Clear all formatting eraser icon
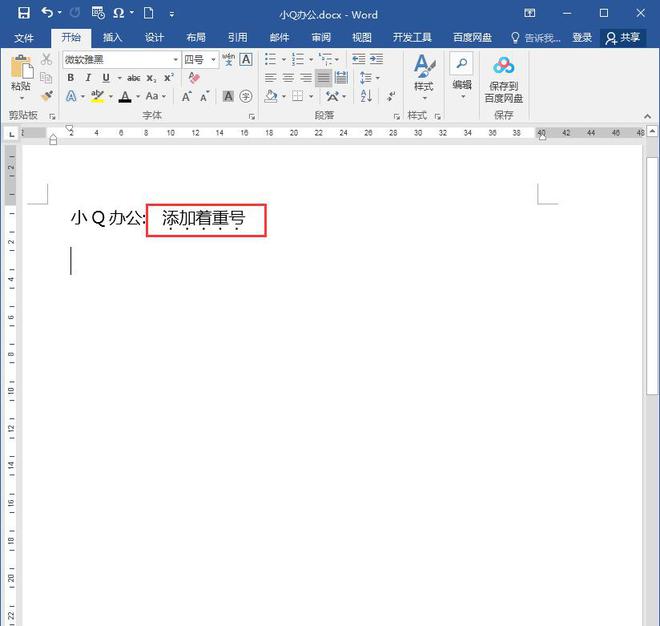Image resolution: width=660 pixels, height=626 pixels. click(x=194, y=78)
